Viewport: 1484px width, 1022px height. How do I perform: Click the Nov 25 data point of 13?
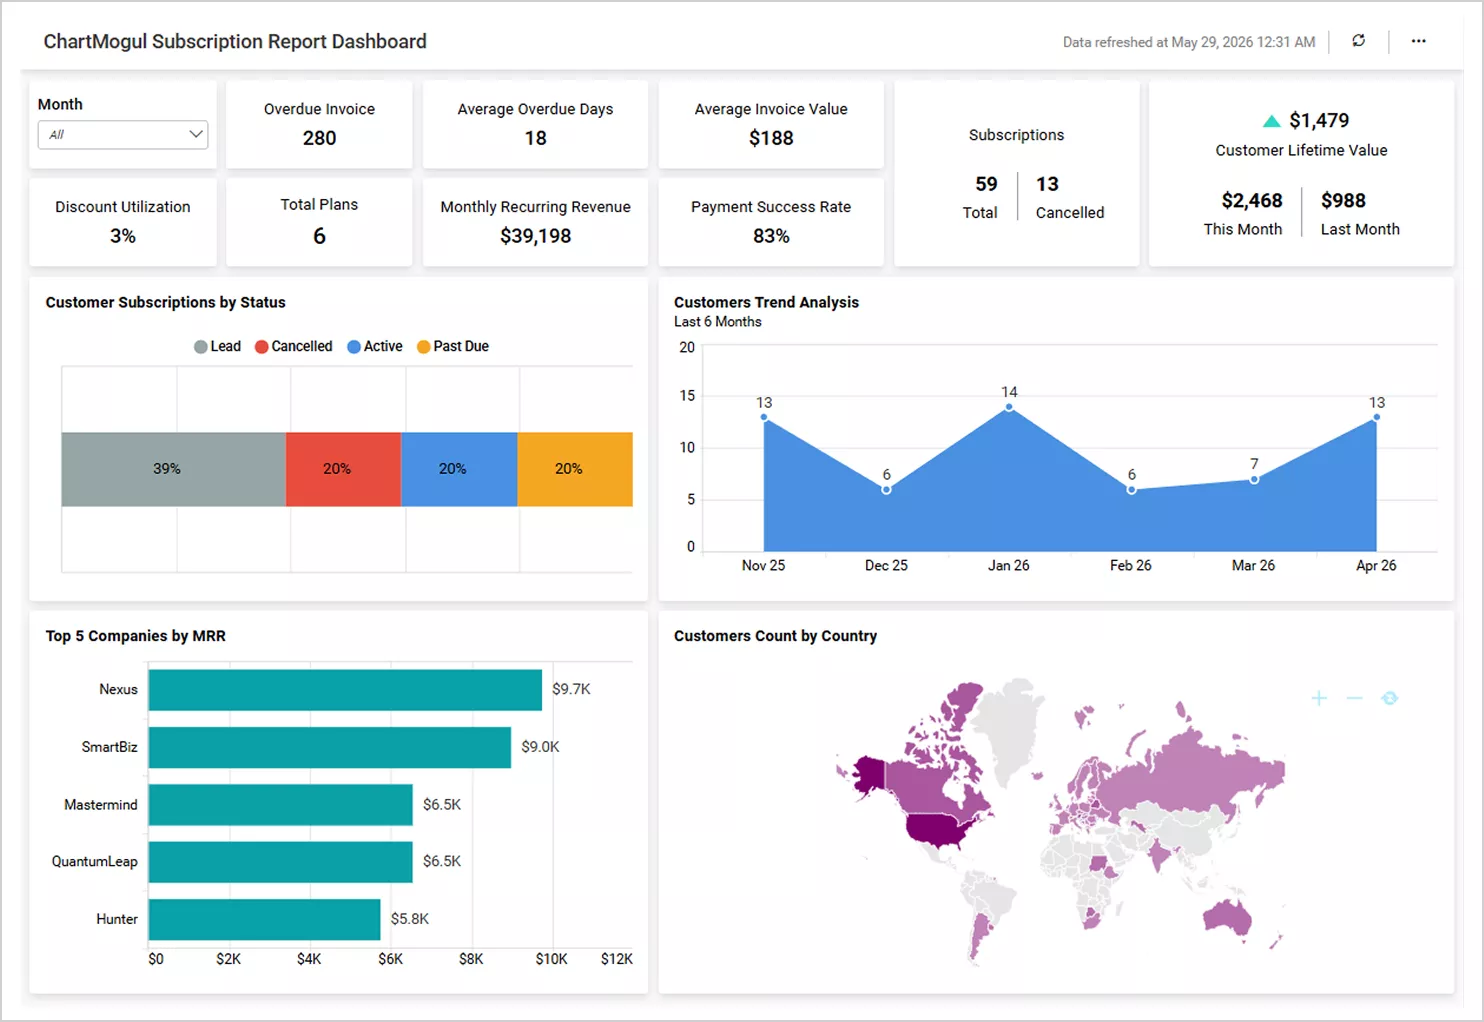[x=764, y=417]
